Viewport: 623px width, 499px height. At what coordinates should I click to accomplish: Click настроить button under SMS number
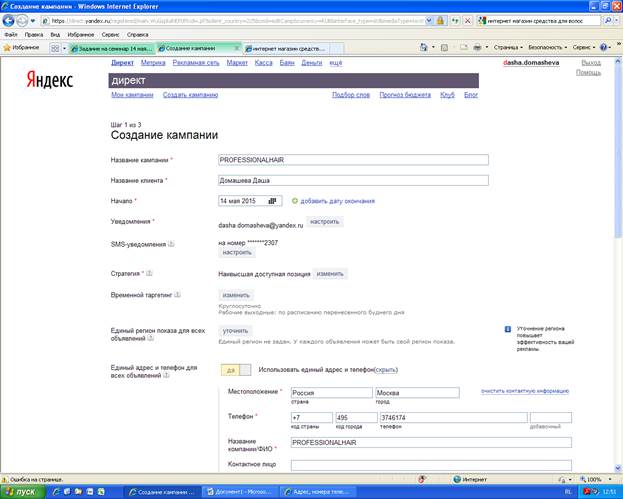pyautogui.click(x=237, y=252)
